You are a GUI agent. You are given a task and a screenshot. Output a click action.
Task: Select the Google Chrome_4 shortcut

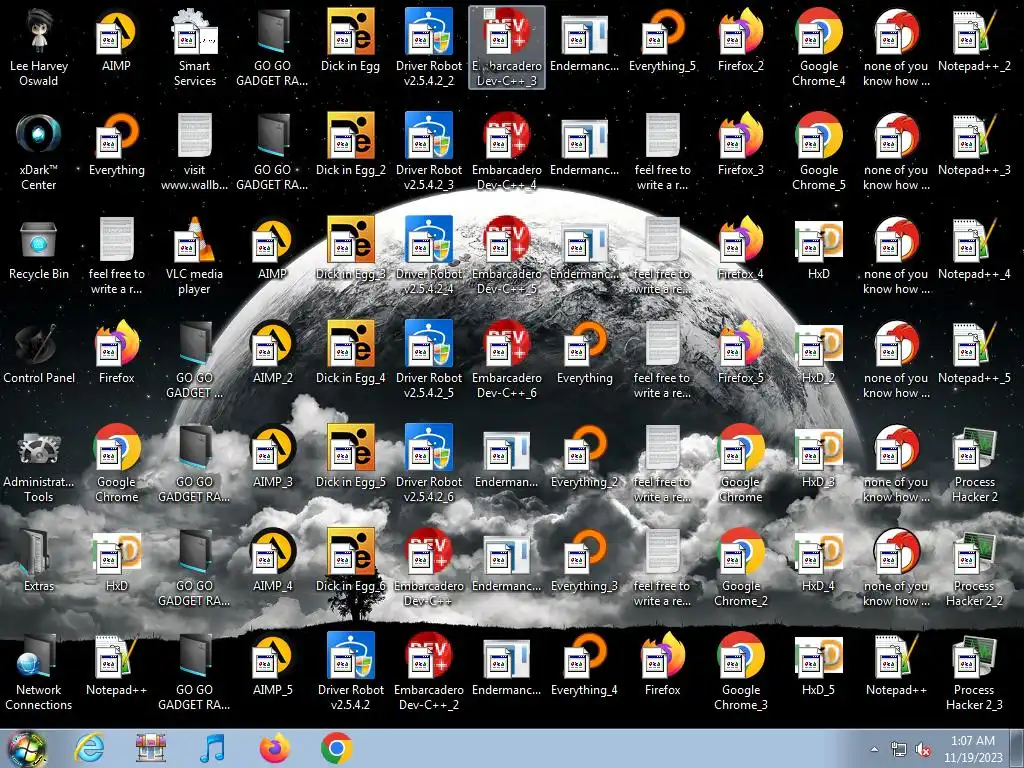point(819,47)
